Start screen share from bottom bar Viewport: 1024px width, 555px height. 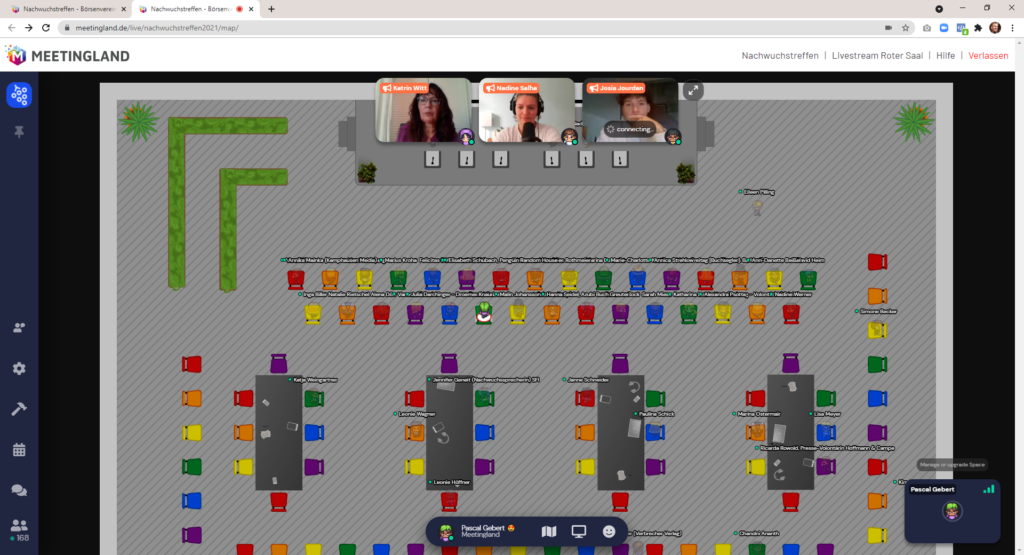coord(578,531)
